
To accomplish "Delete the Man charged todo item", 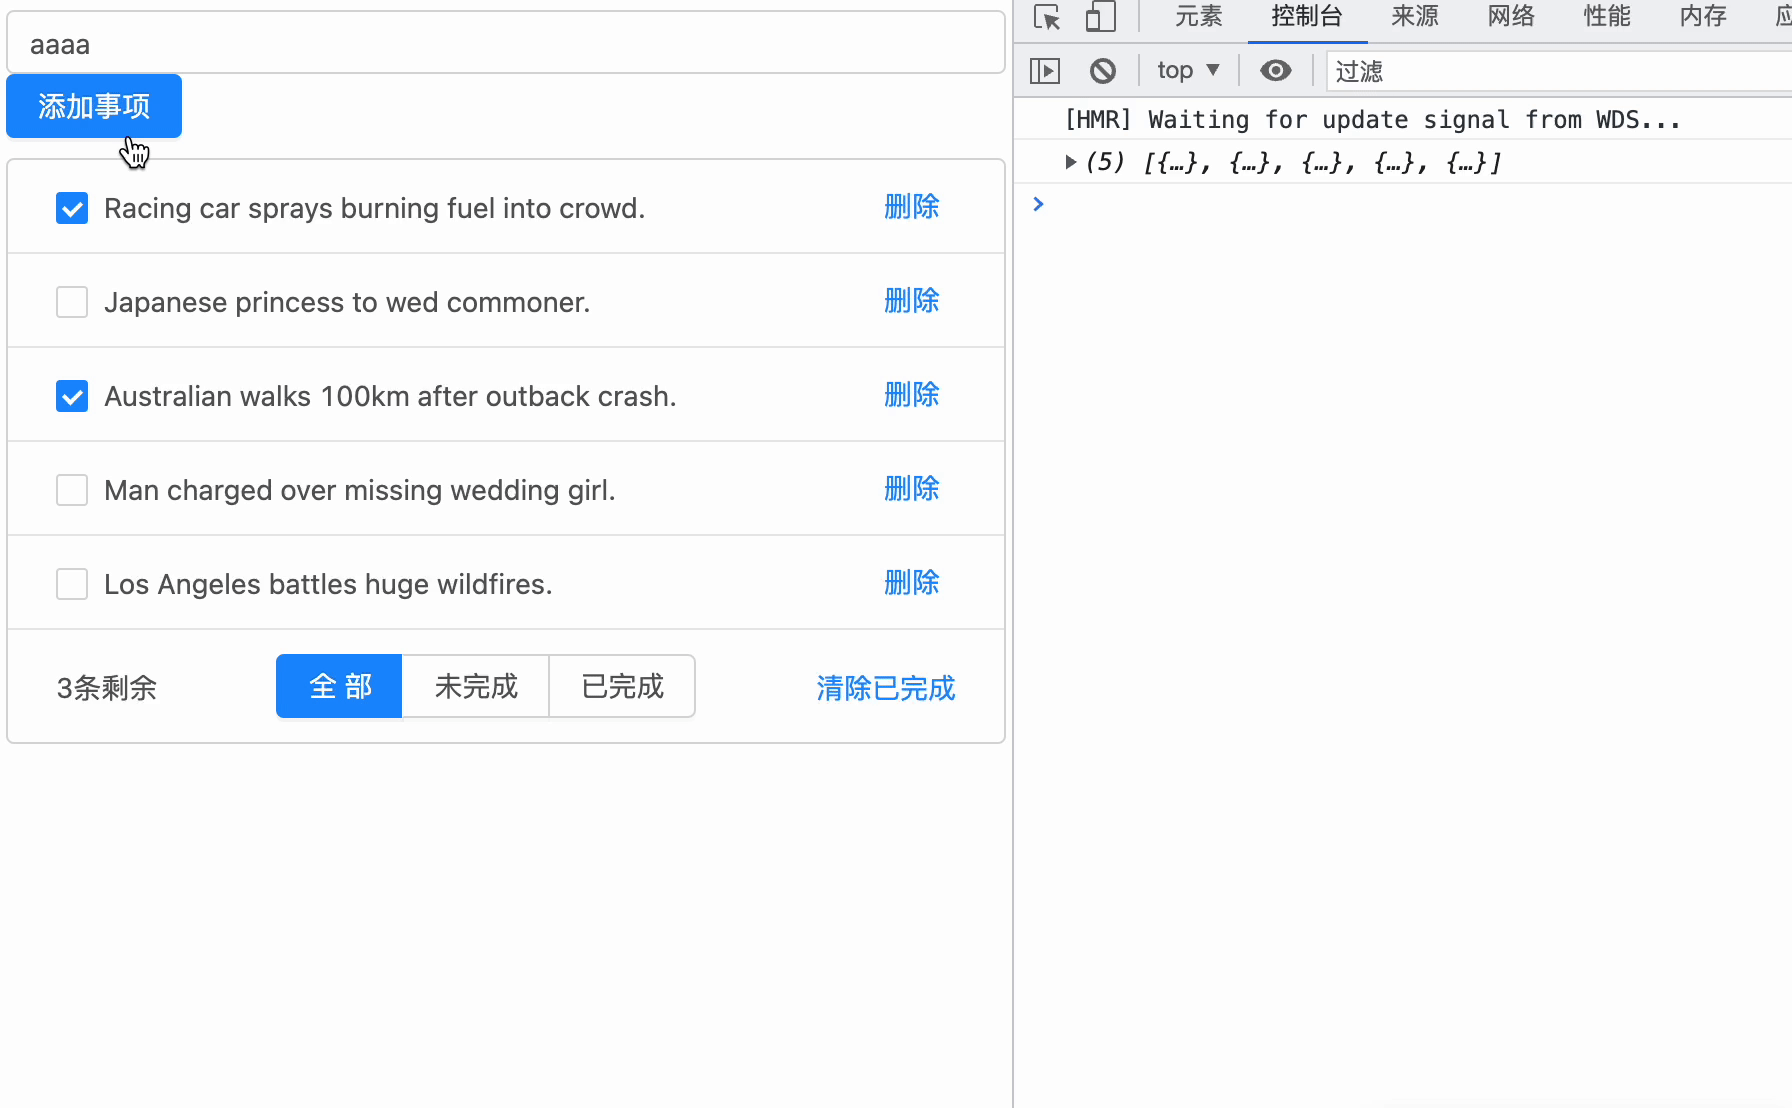I will click(912, 489).
